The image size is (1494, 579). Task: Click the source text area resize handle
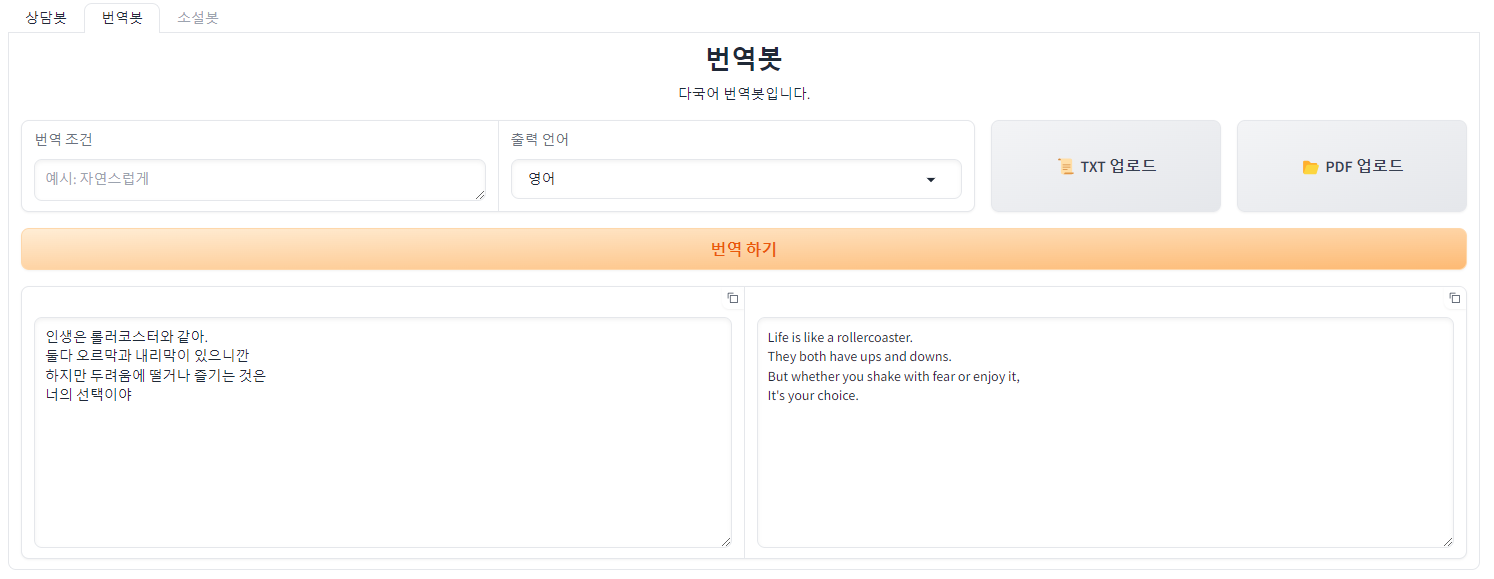726,541
